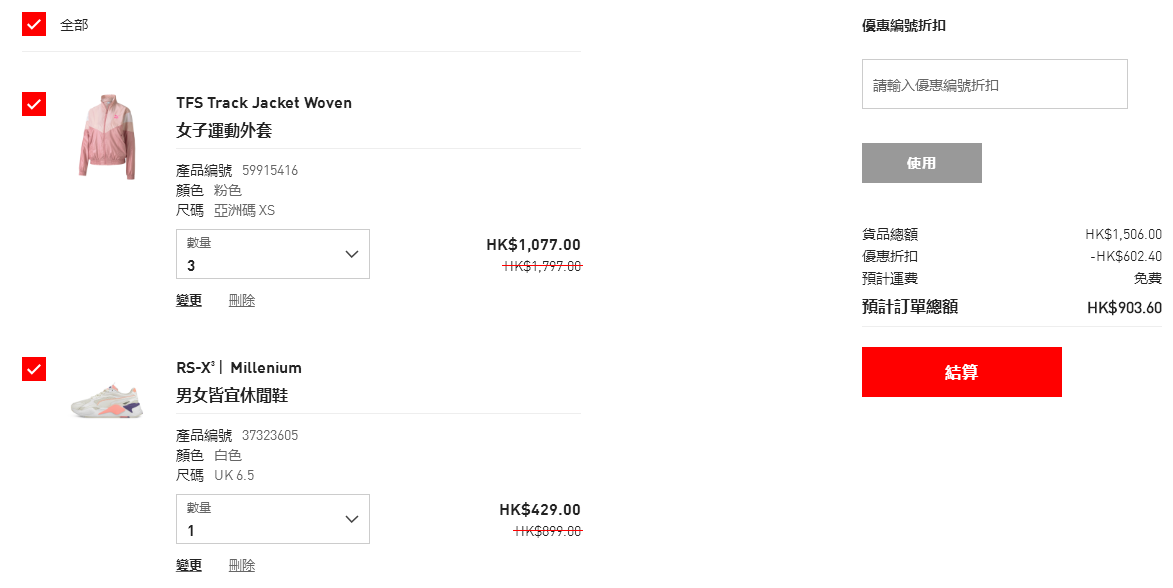Click chevron arrow in sneaker quantity box

point(352,519)
